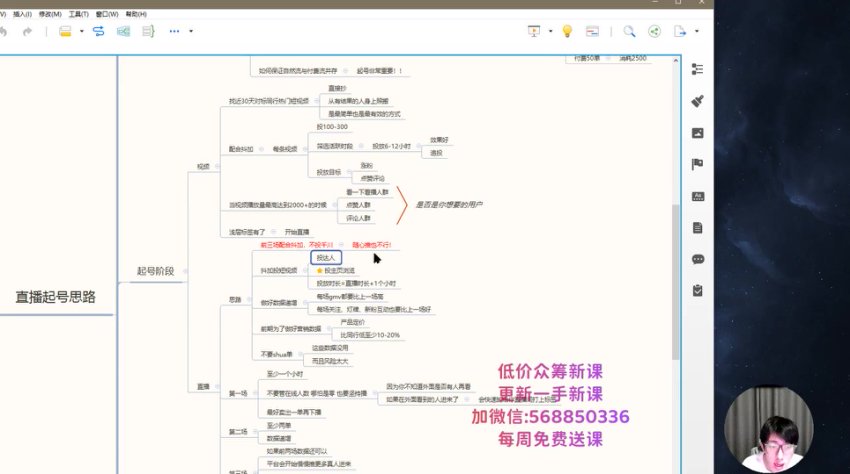Select the 起号阶段 topic node
This screenshot has width=850, height=474.
tap(155, 270)
